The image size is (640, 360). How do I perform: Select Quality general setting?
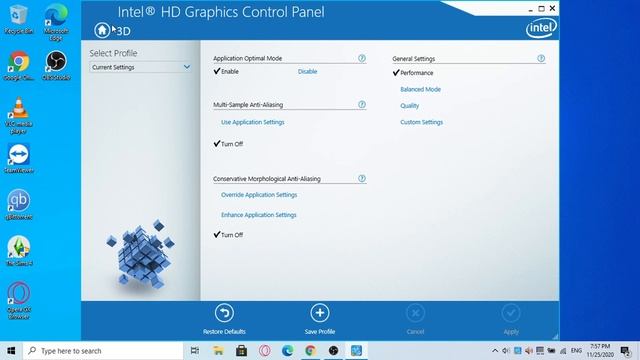pos(409,105)
